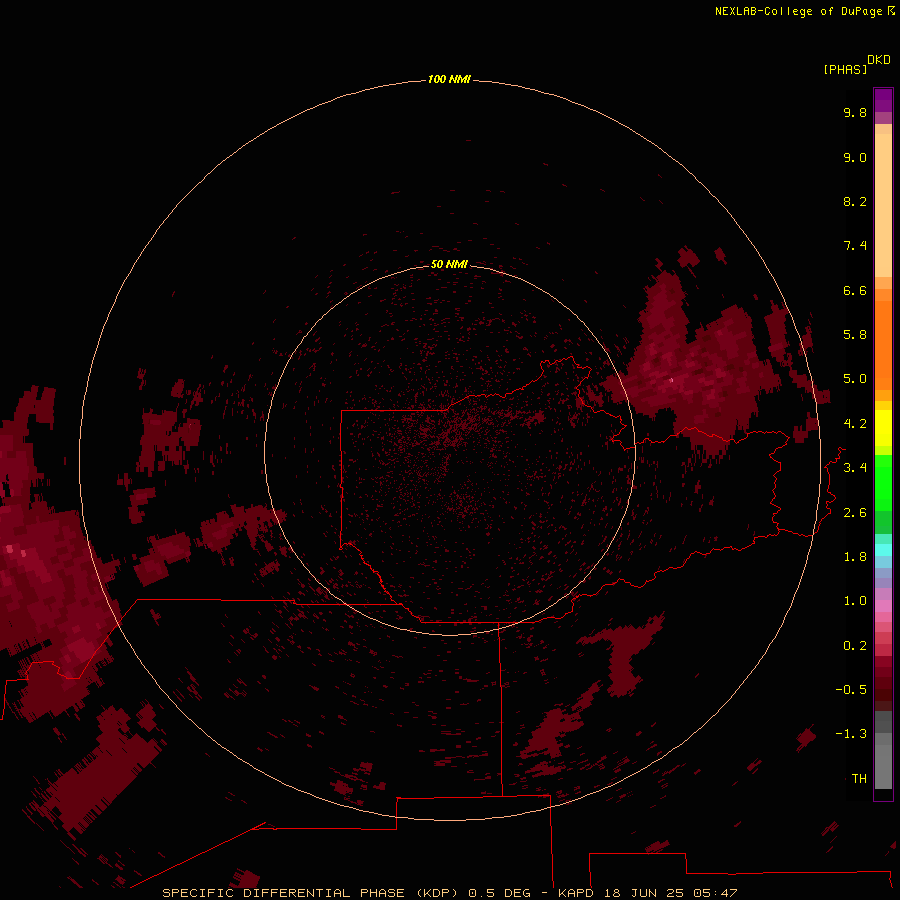The width and height of the screenshot is (900, 900).
Task: Click the product title text at bottom
Action: 449,893
